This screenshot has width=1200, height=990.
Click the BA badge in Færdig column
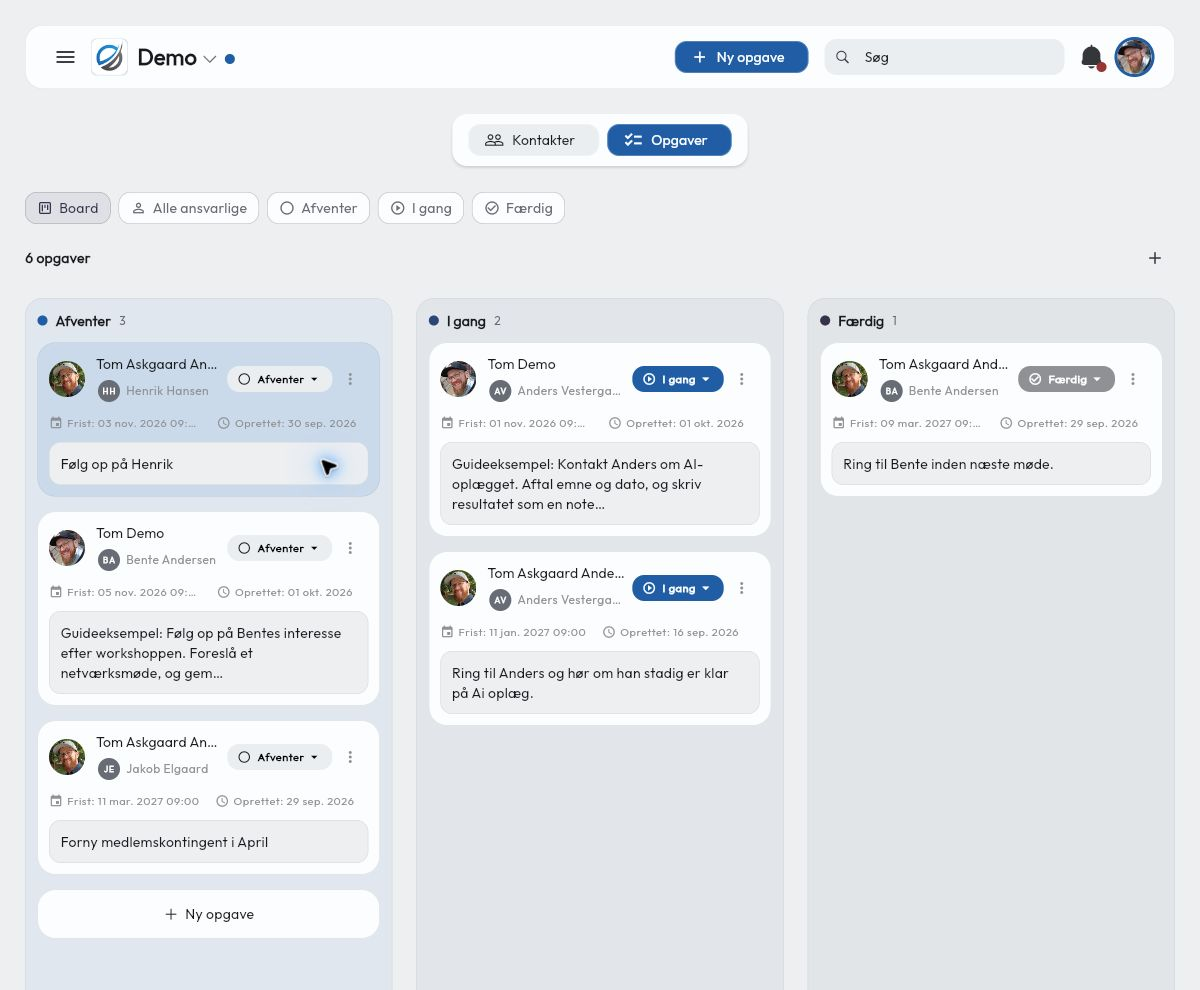tap(891, 391)
